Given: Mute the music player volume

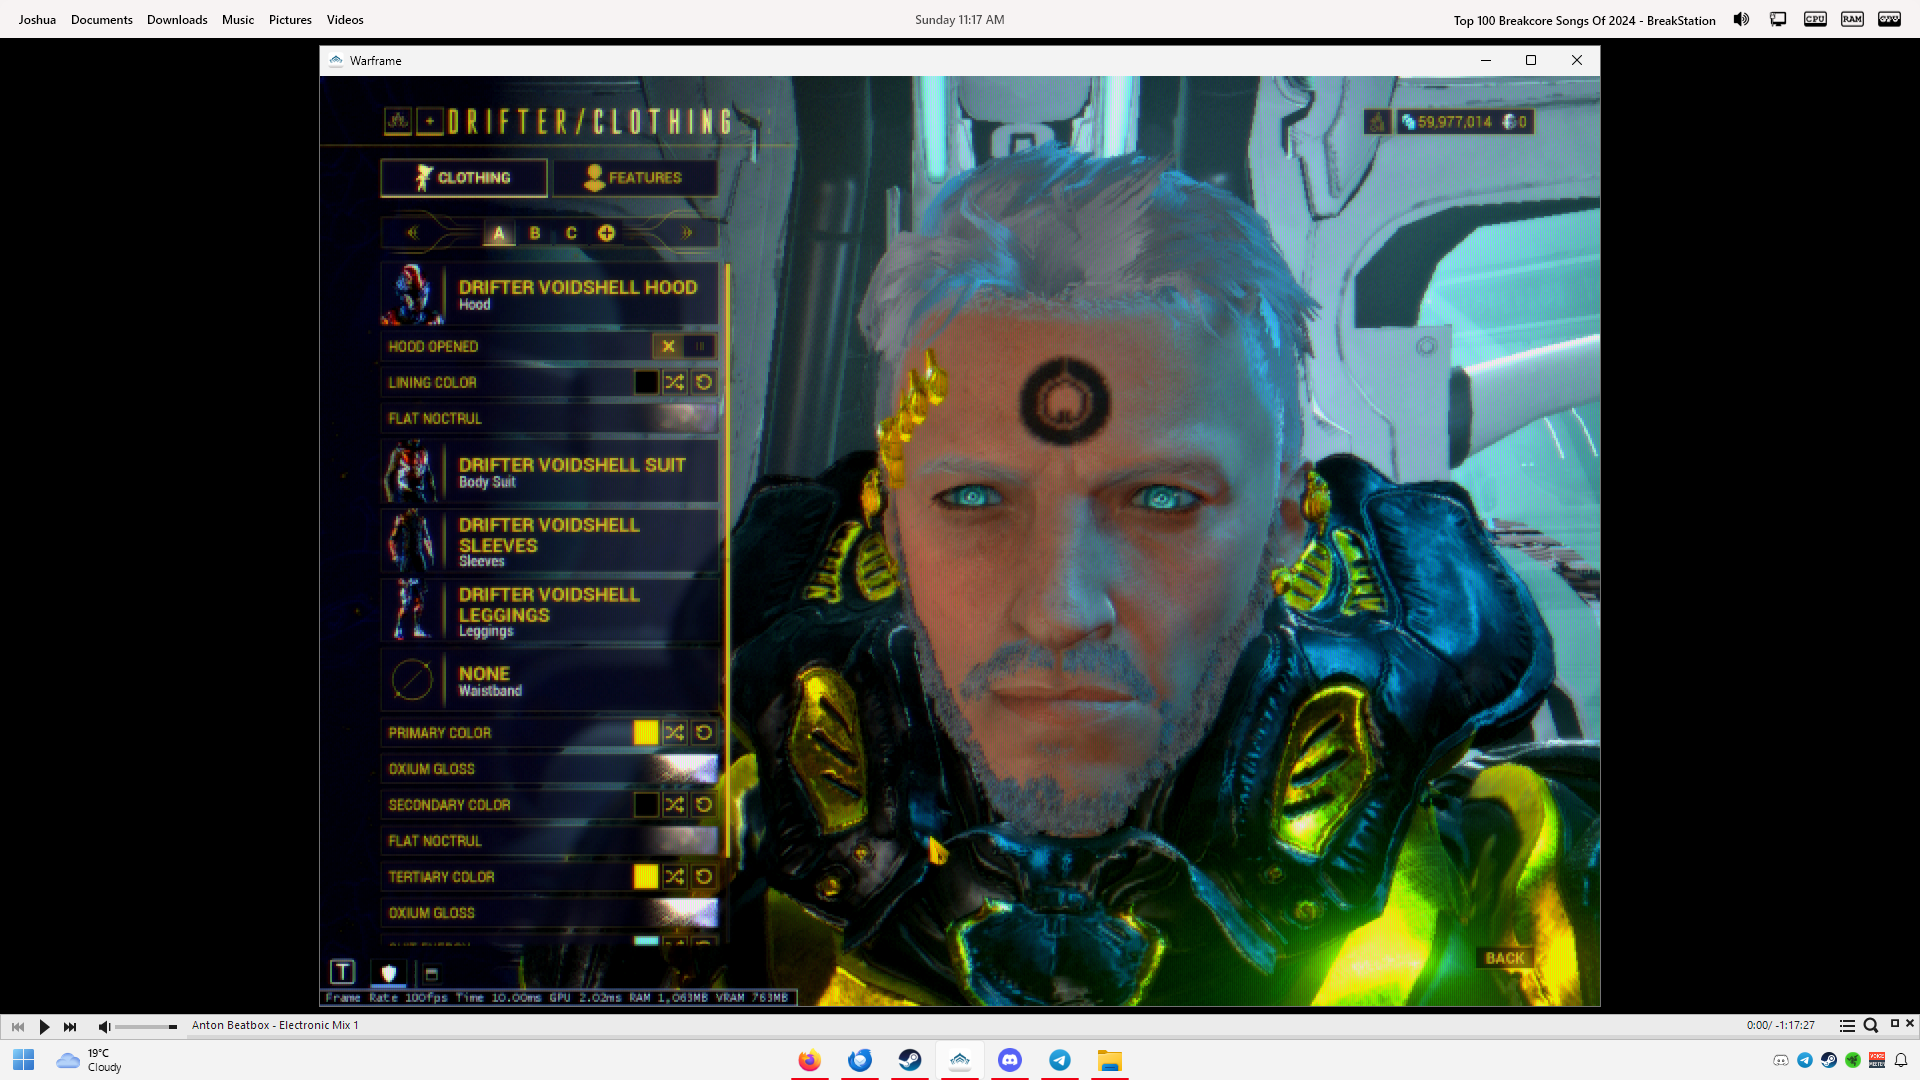Looking at the screenshot, I should pyautogui.click(x=104, y=1026).
